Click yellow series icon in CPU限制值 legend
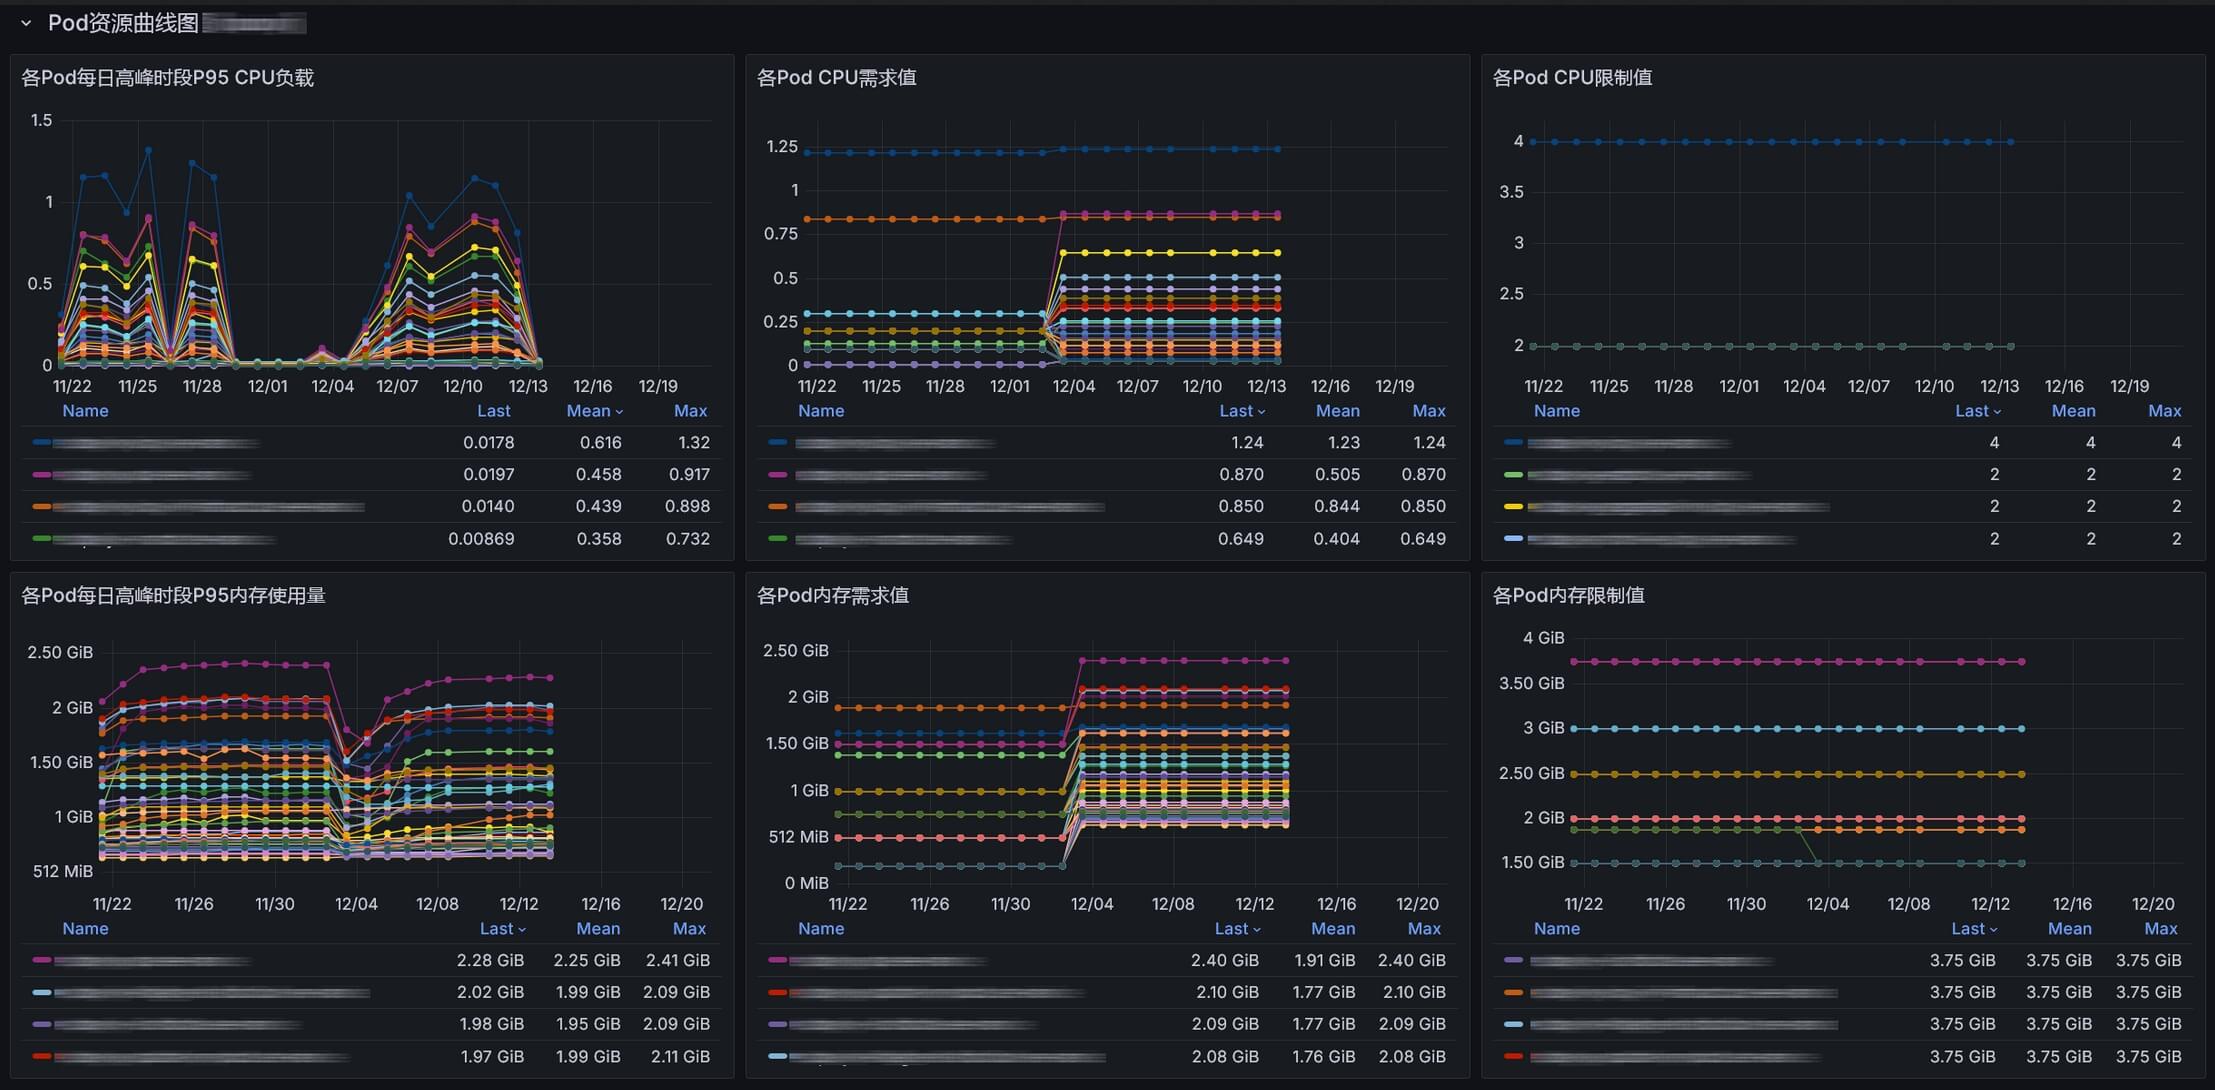Screen dimensions: 2215x1090 pos(1514,507)
